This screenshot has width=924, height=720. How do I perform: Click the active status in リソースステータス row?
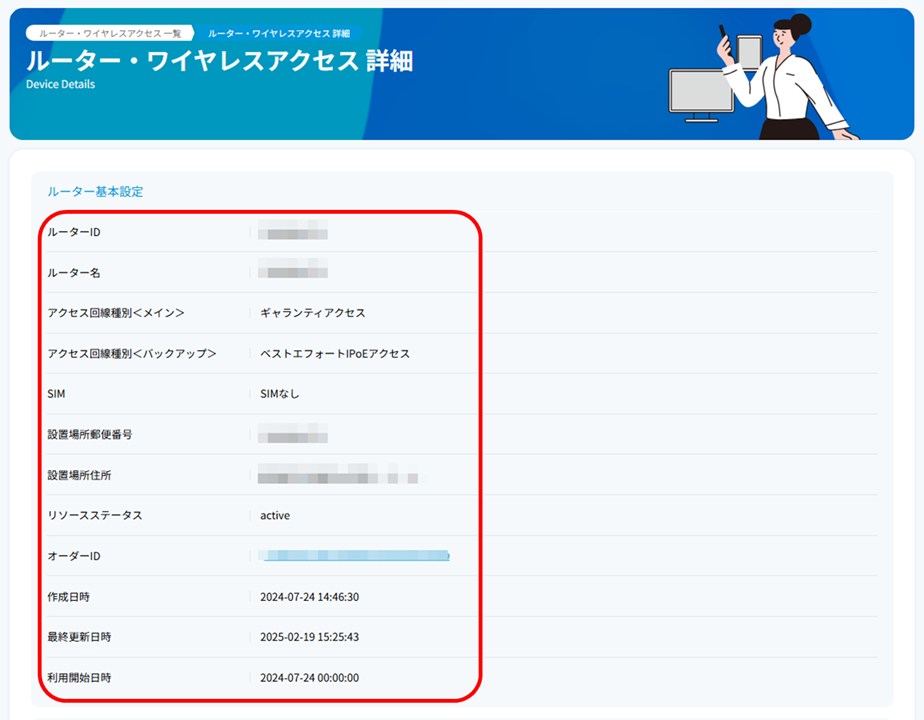click(x=277, y=515)
